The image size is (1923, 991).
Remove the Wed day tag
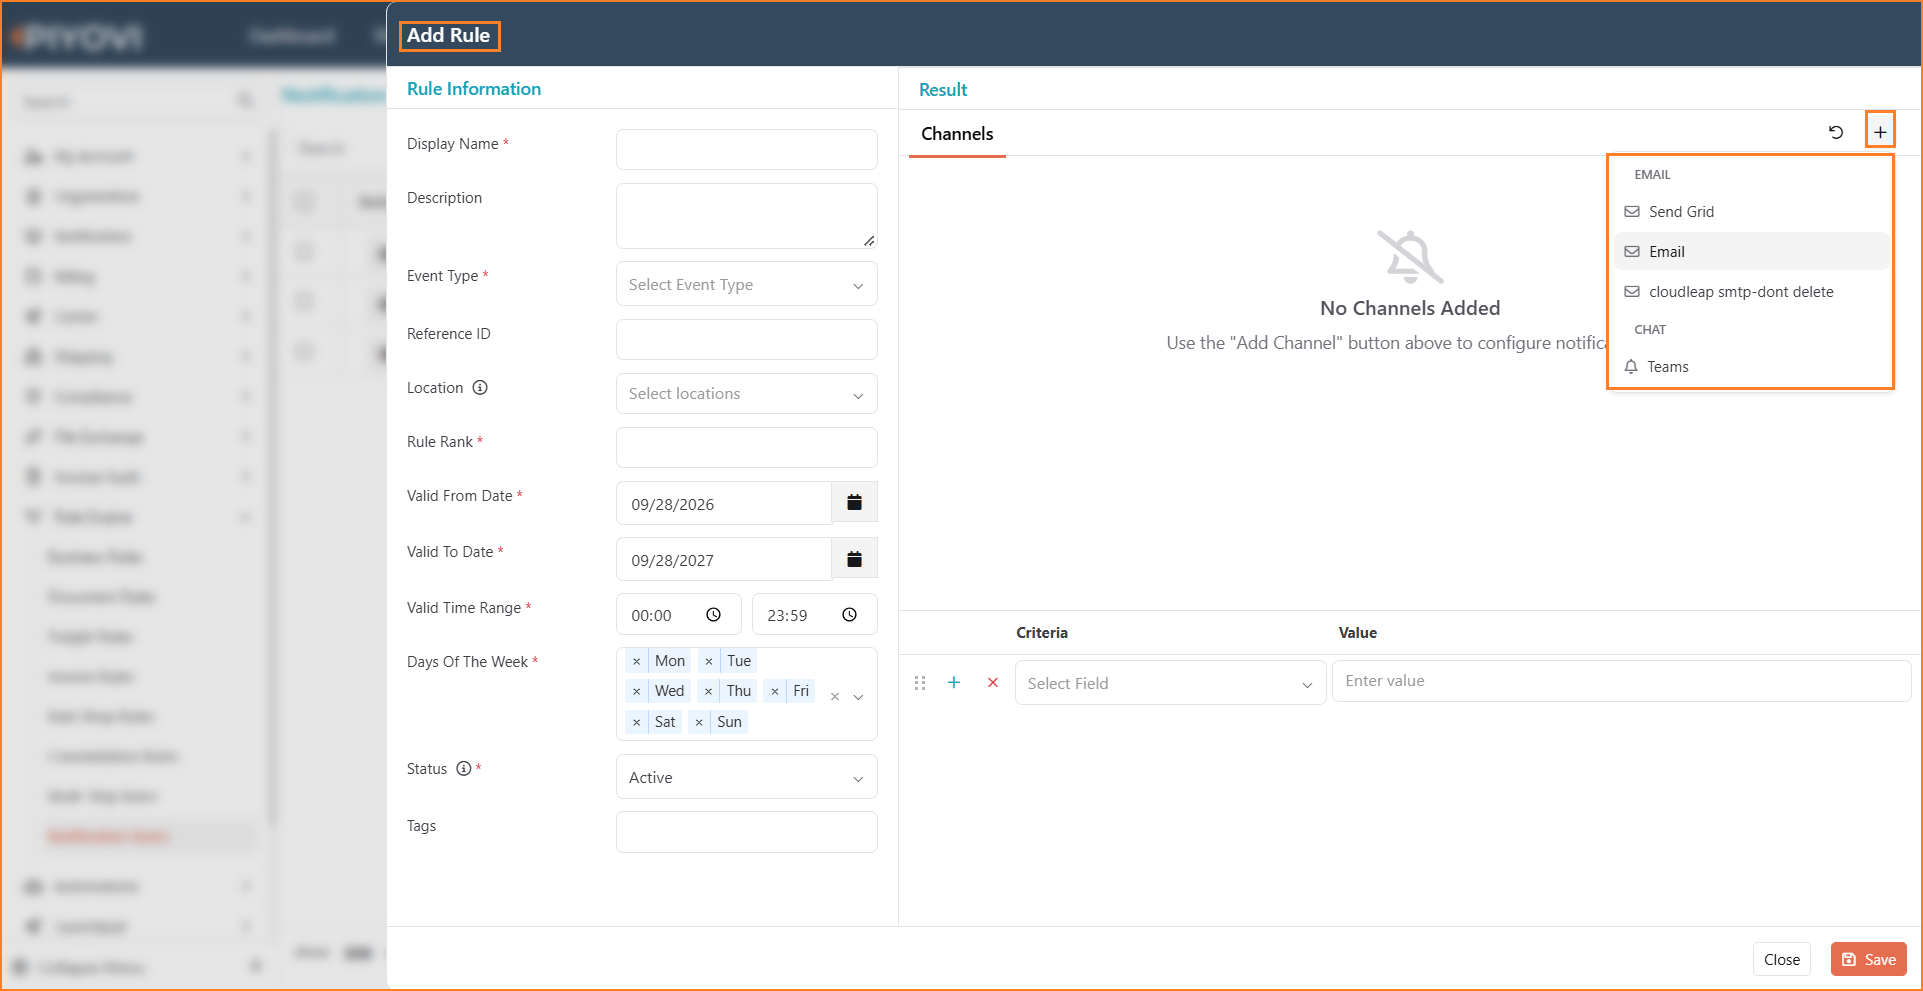[x=637, y=691]
